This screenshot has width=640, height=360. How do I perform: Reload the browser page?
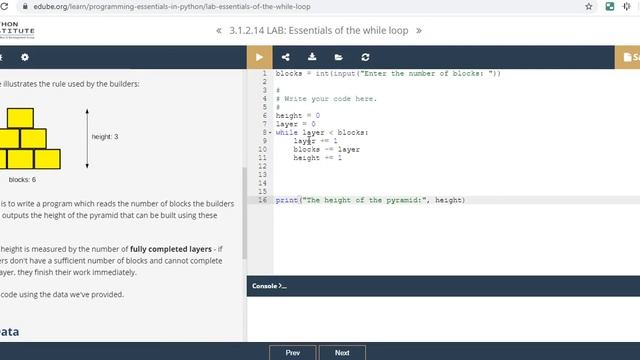tap(4, 7)
